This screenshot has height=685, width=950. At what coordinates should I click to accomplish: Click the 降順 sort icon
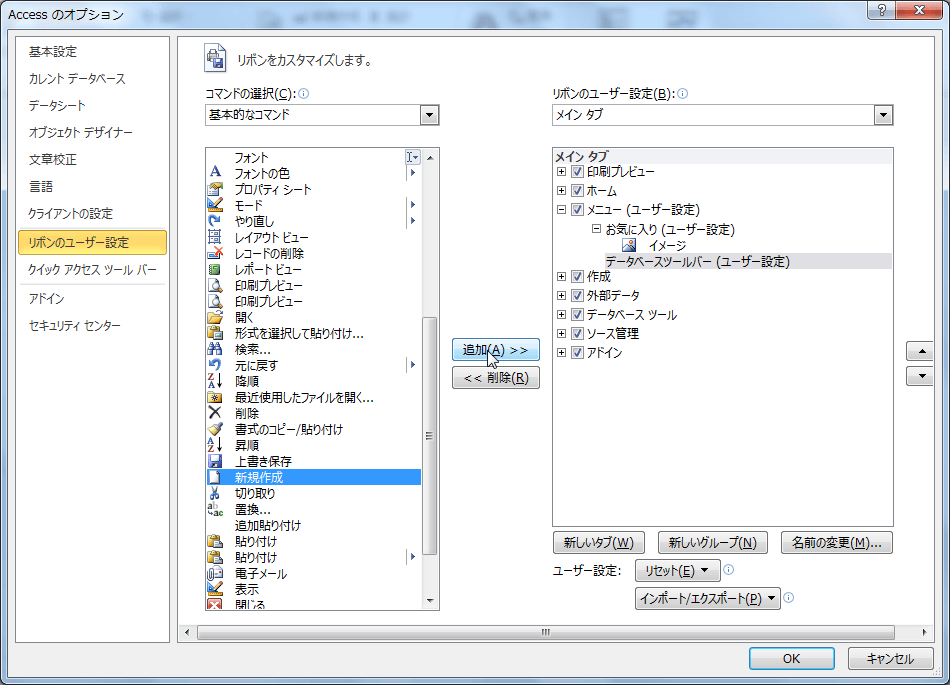pyautogui.click(x=215, y=381)
